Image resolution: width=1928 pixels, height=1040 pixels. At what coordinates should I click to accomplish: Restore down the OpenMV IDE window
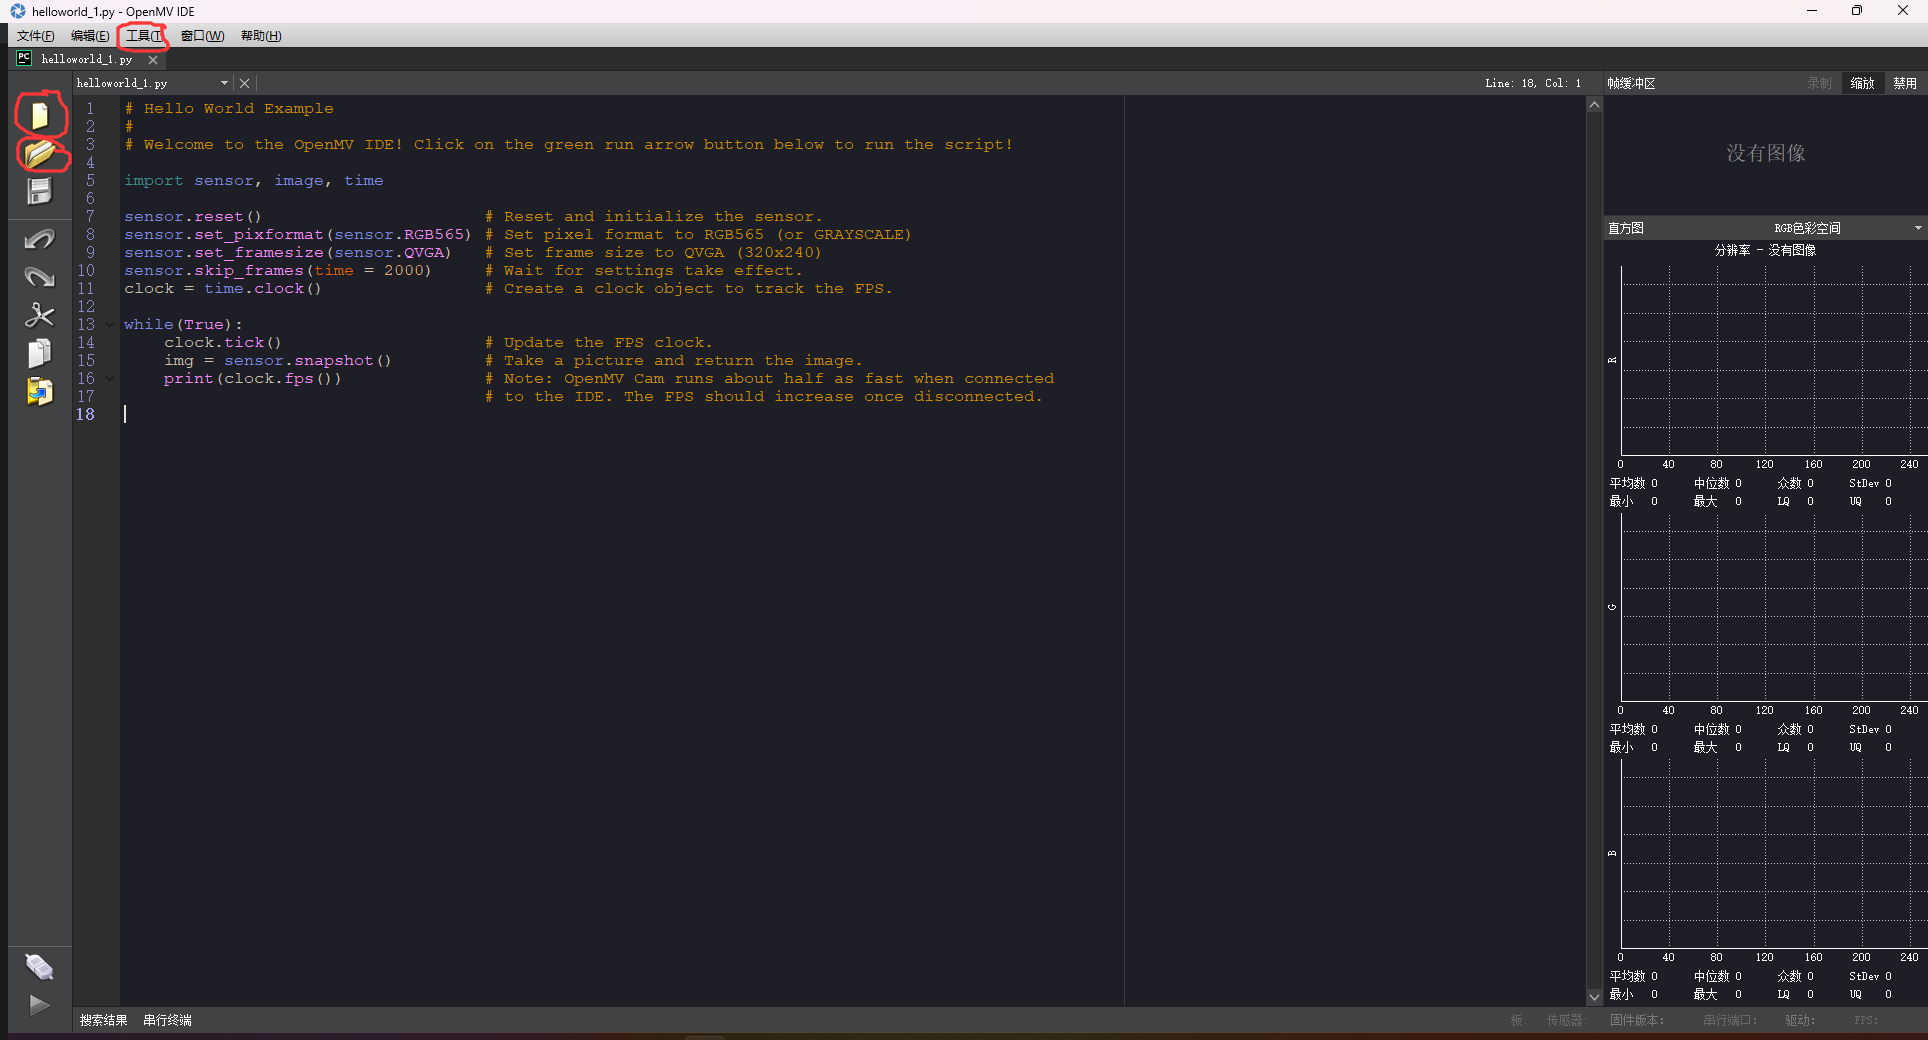pos(1857,11)
